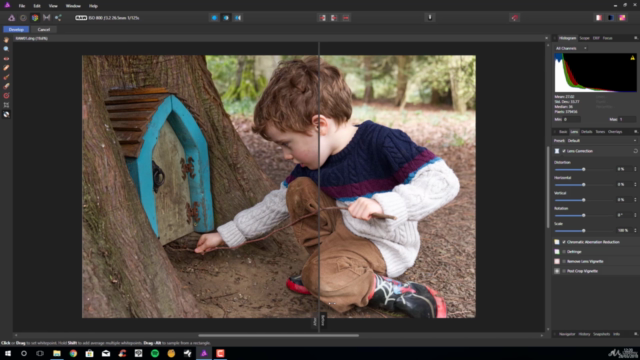Switch to the Scope tab
Image resolution: width=640 pixels, height=360 pixels.
click(x=584, y=38)
